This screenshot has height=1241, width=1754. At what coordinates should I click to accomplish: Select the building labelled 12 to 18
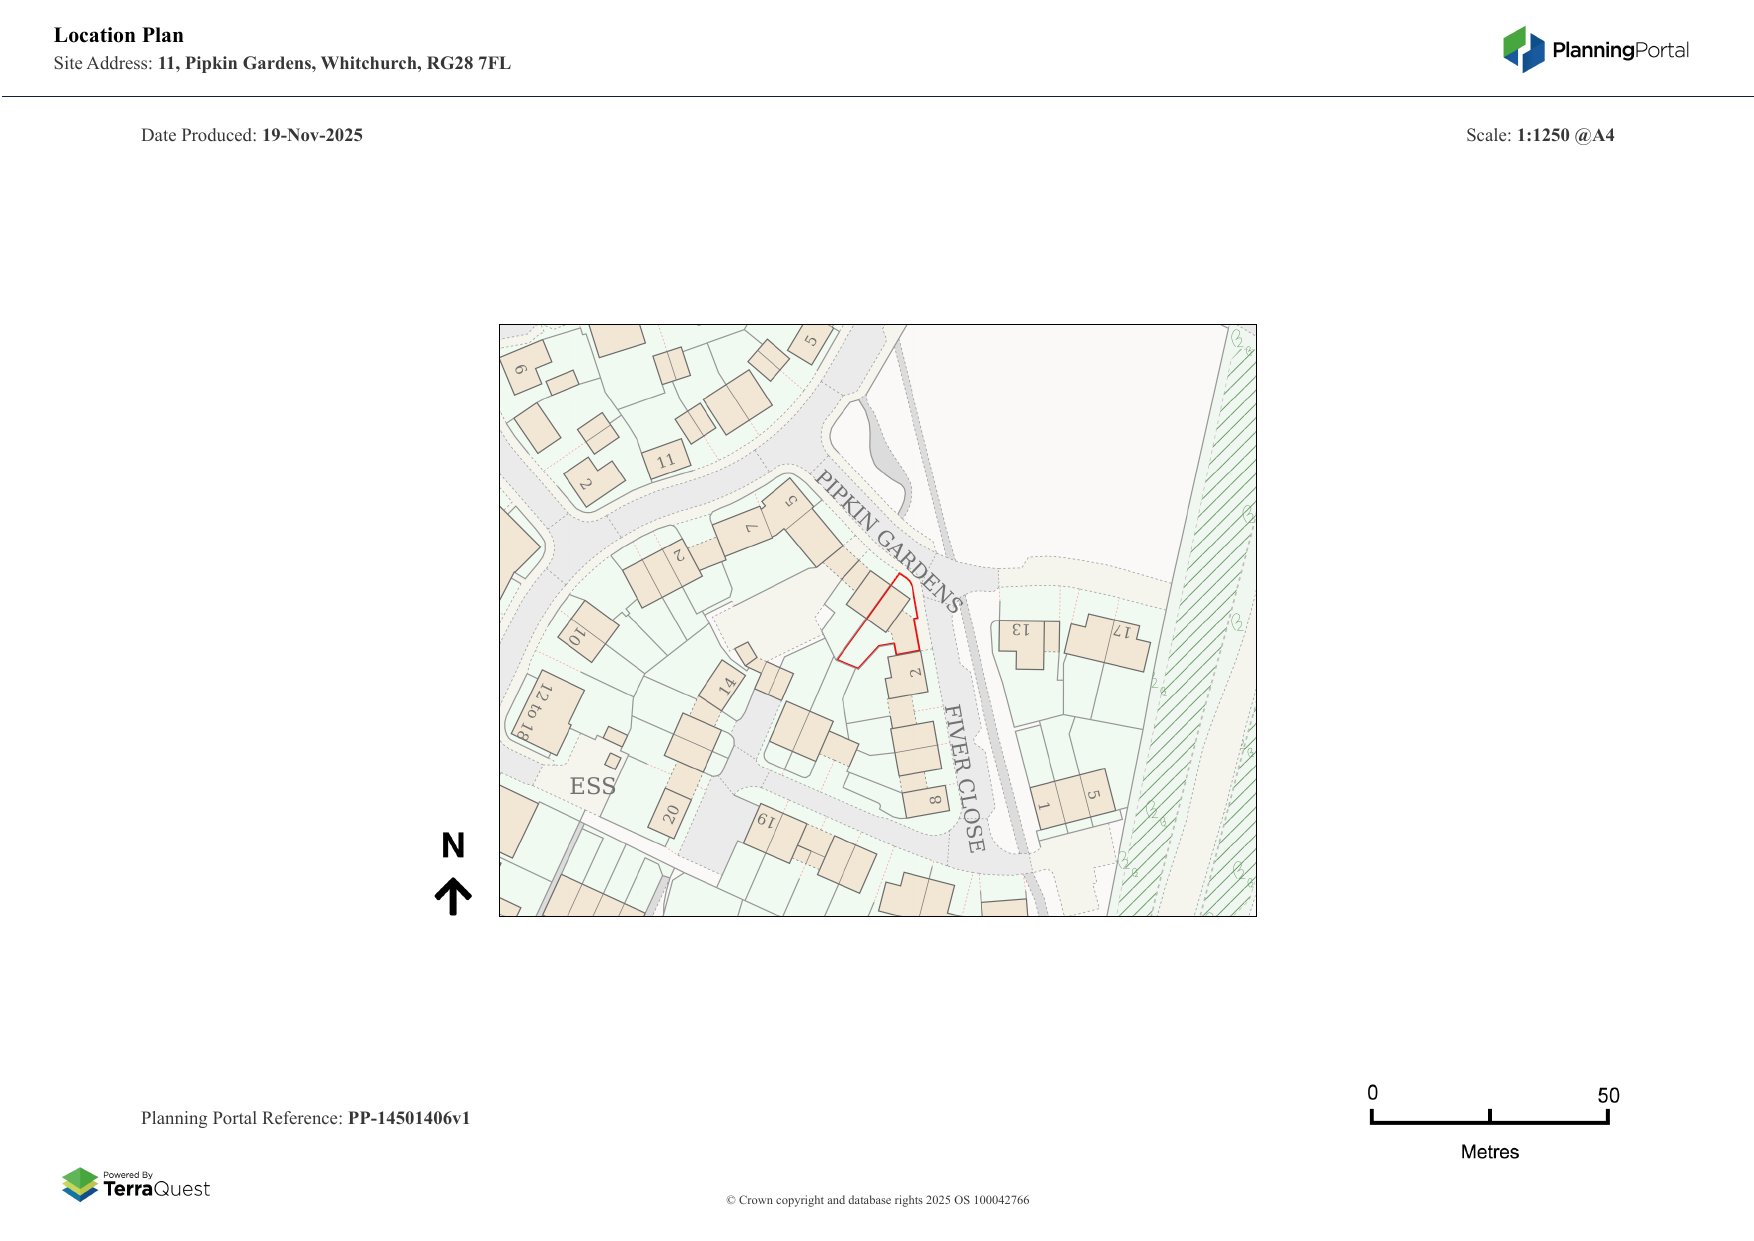point(544,712)
